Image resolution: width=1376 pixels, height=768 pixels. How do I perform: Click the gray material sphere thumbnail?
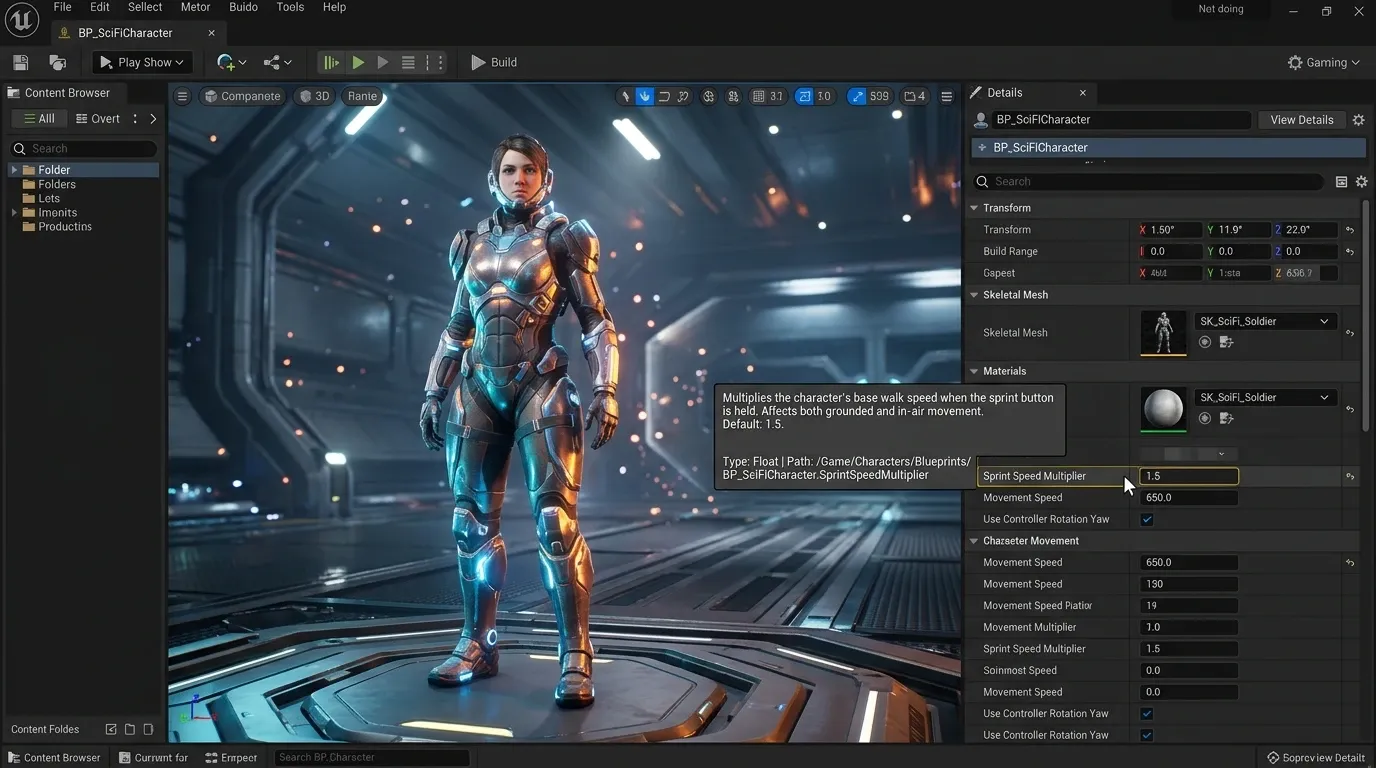(x=1163, y=409)
